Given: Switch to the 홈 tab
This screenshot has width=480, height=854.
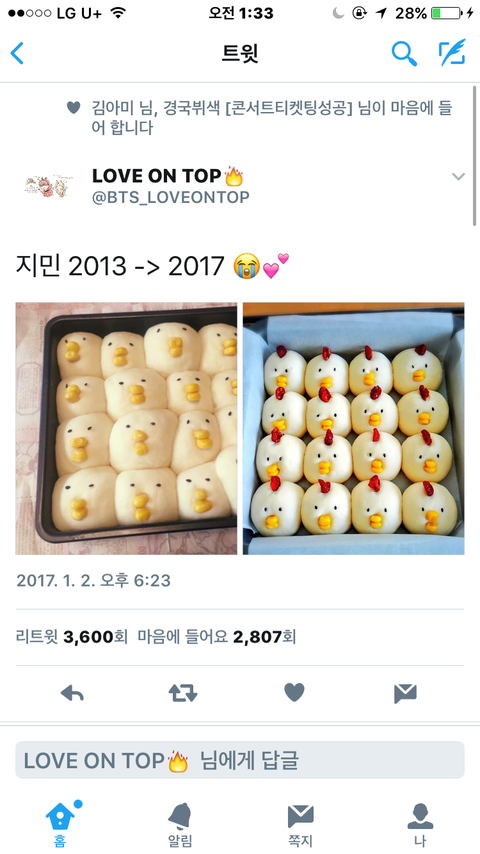Looking at the screenshot, I should click(60, 824).
